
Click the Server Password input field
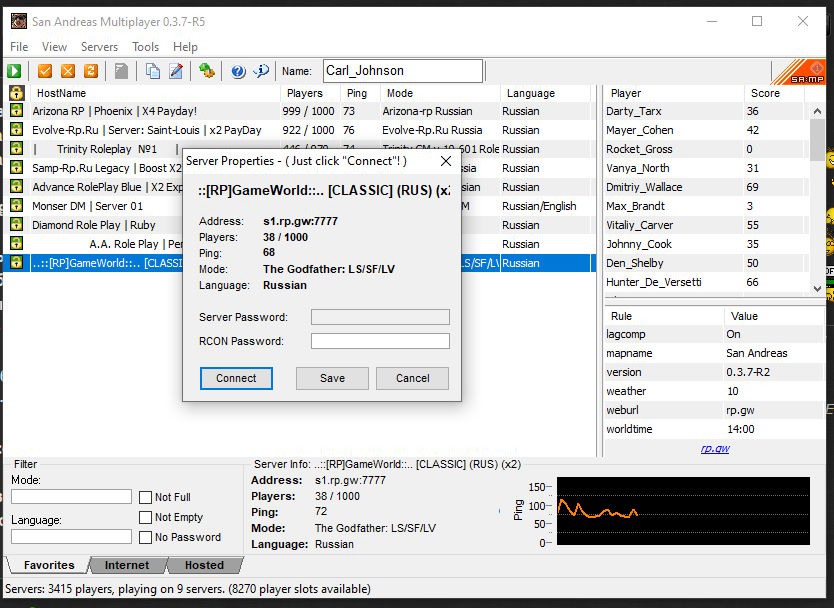(x=380, y=317)
